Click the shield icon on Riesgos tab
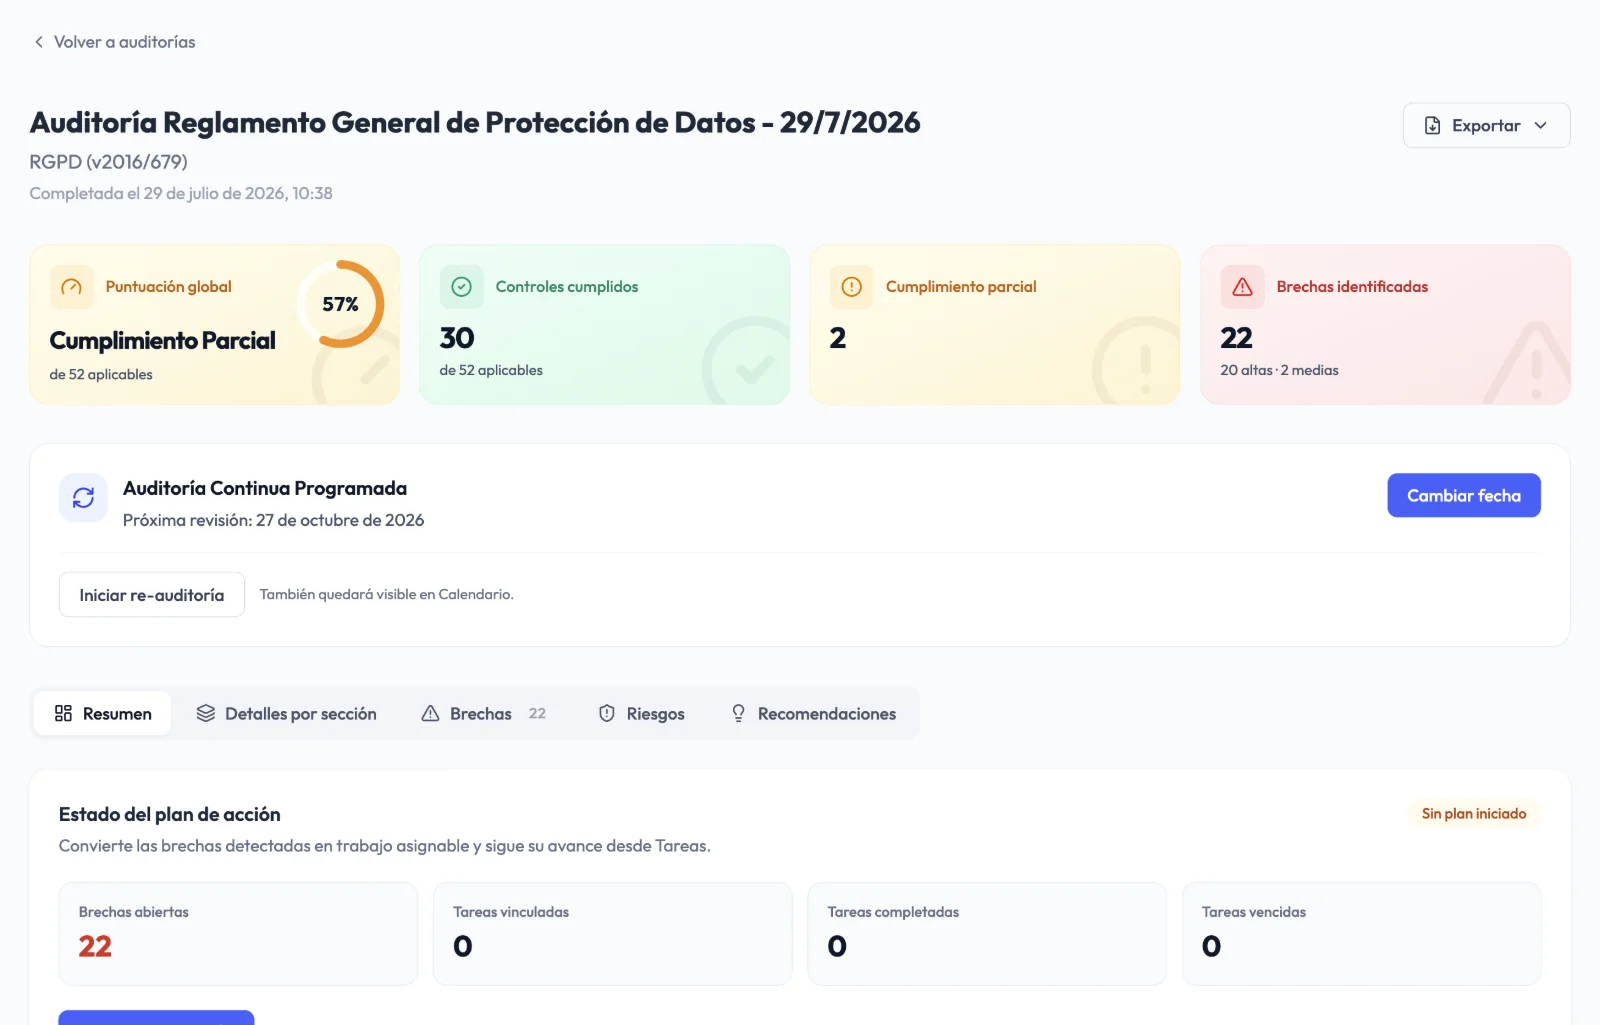The height and width of the screenshot is (1025, 1600). 607,713
